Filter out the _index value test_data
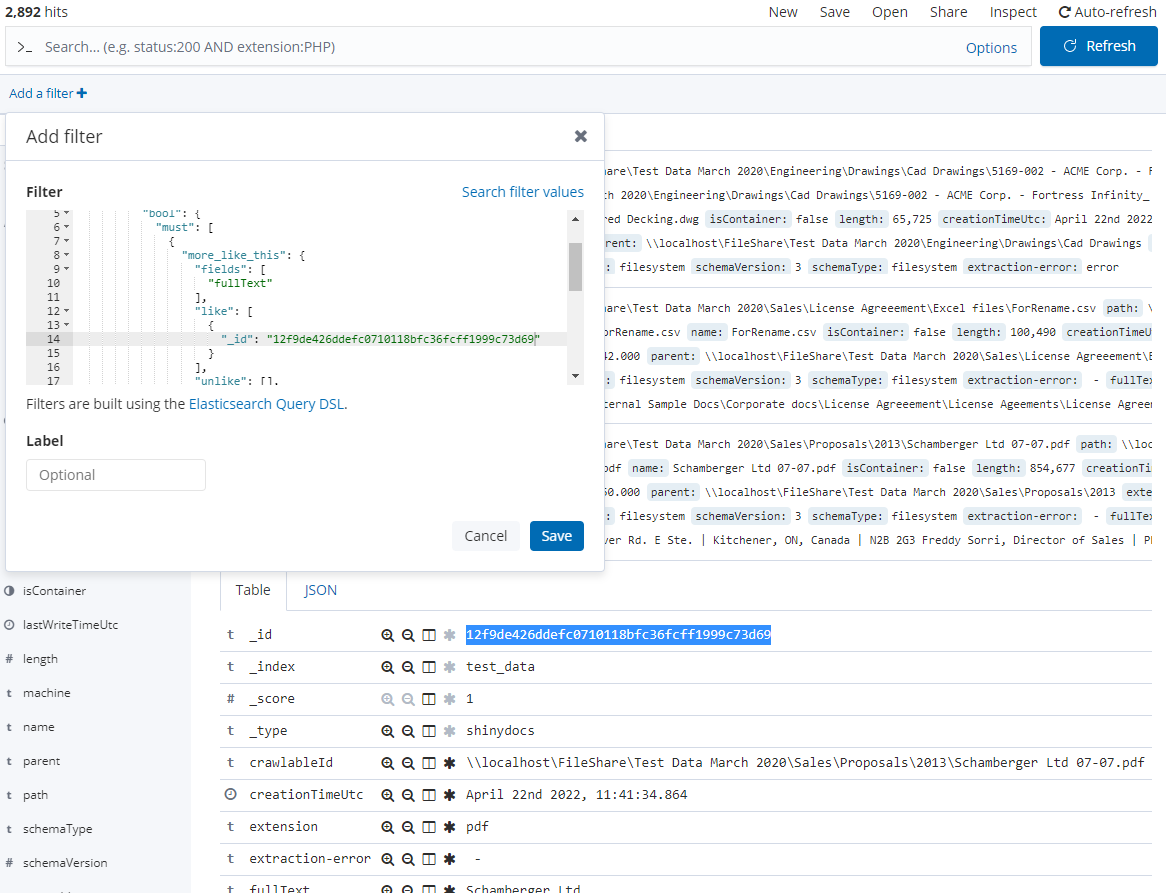The width and height of the screenshot is (1166, 893). click(x=408, y=667)
